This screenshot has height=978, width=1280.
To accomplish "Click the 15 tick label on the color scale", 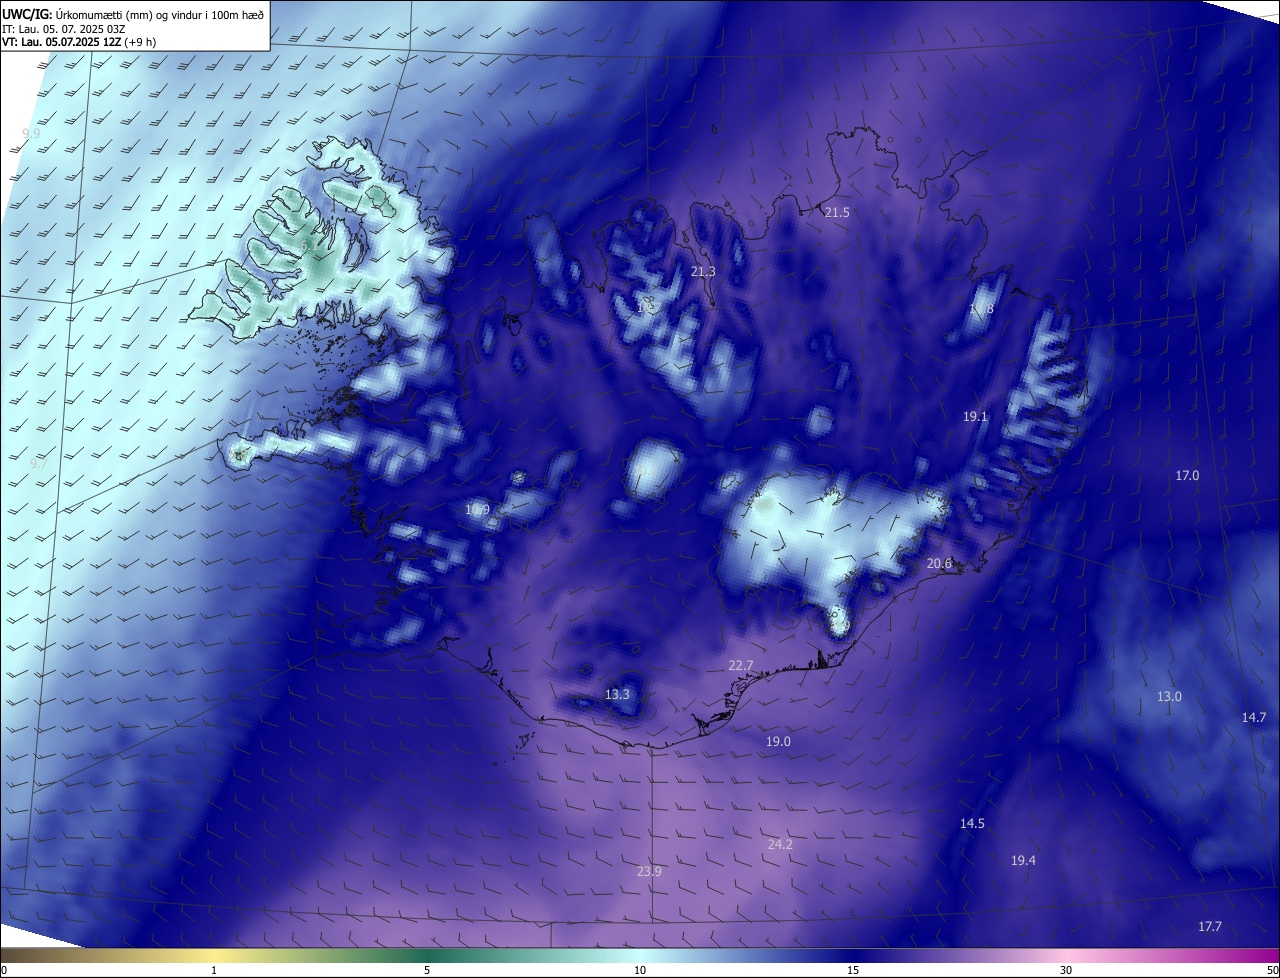I will [x=853, y=970].
